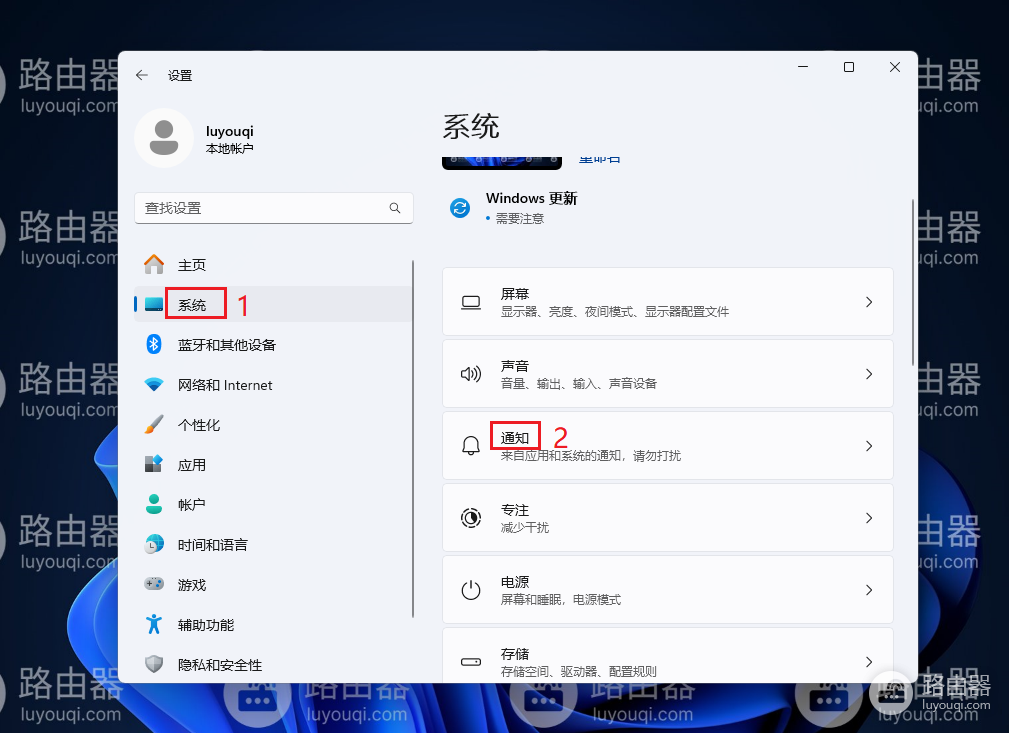Open 电源 using its right chevron

pyautogui.click(x=869, y=590)
